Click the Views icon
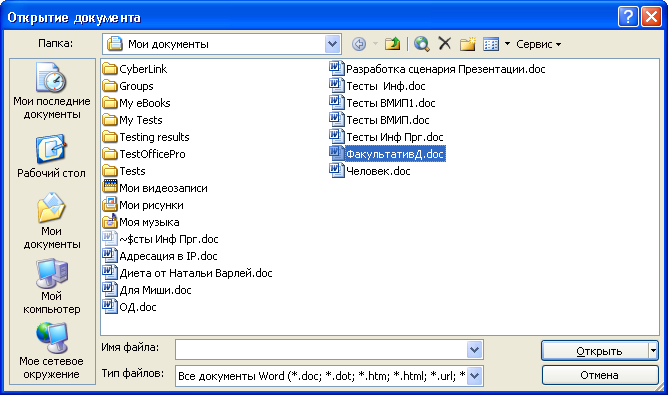 (x=491, y=44)
